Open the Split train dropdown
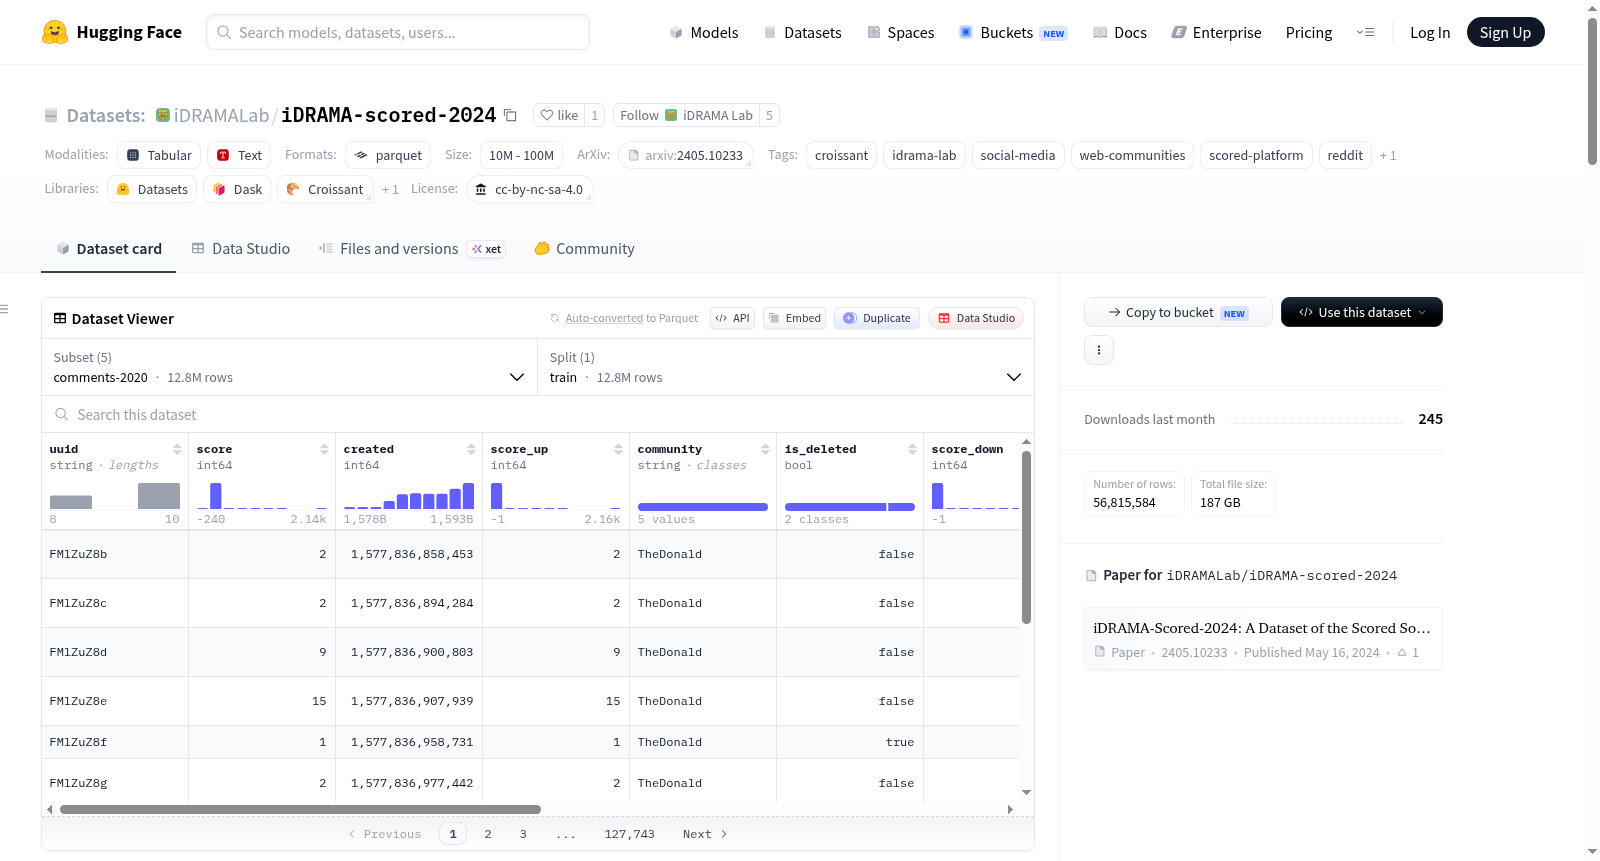The image size is (1600, 861). (785, 367)
